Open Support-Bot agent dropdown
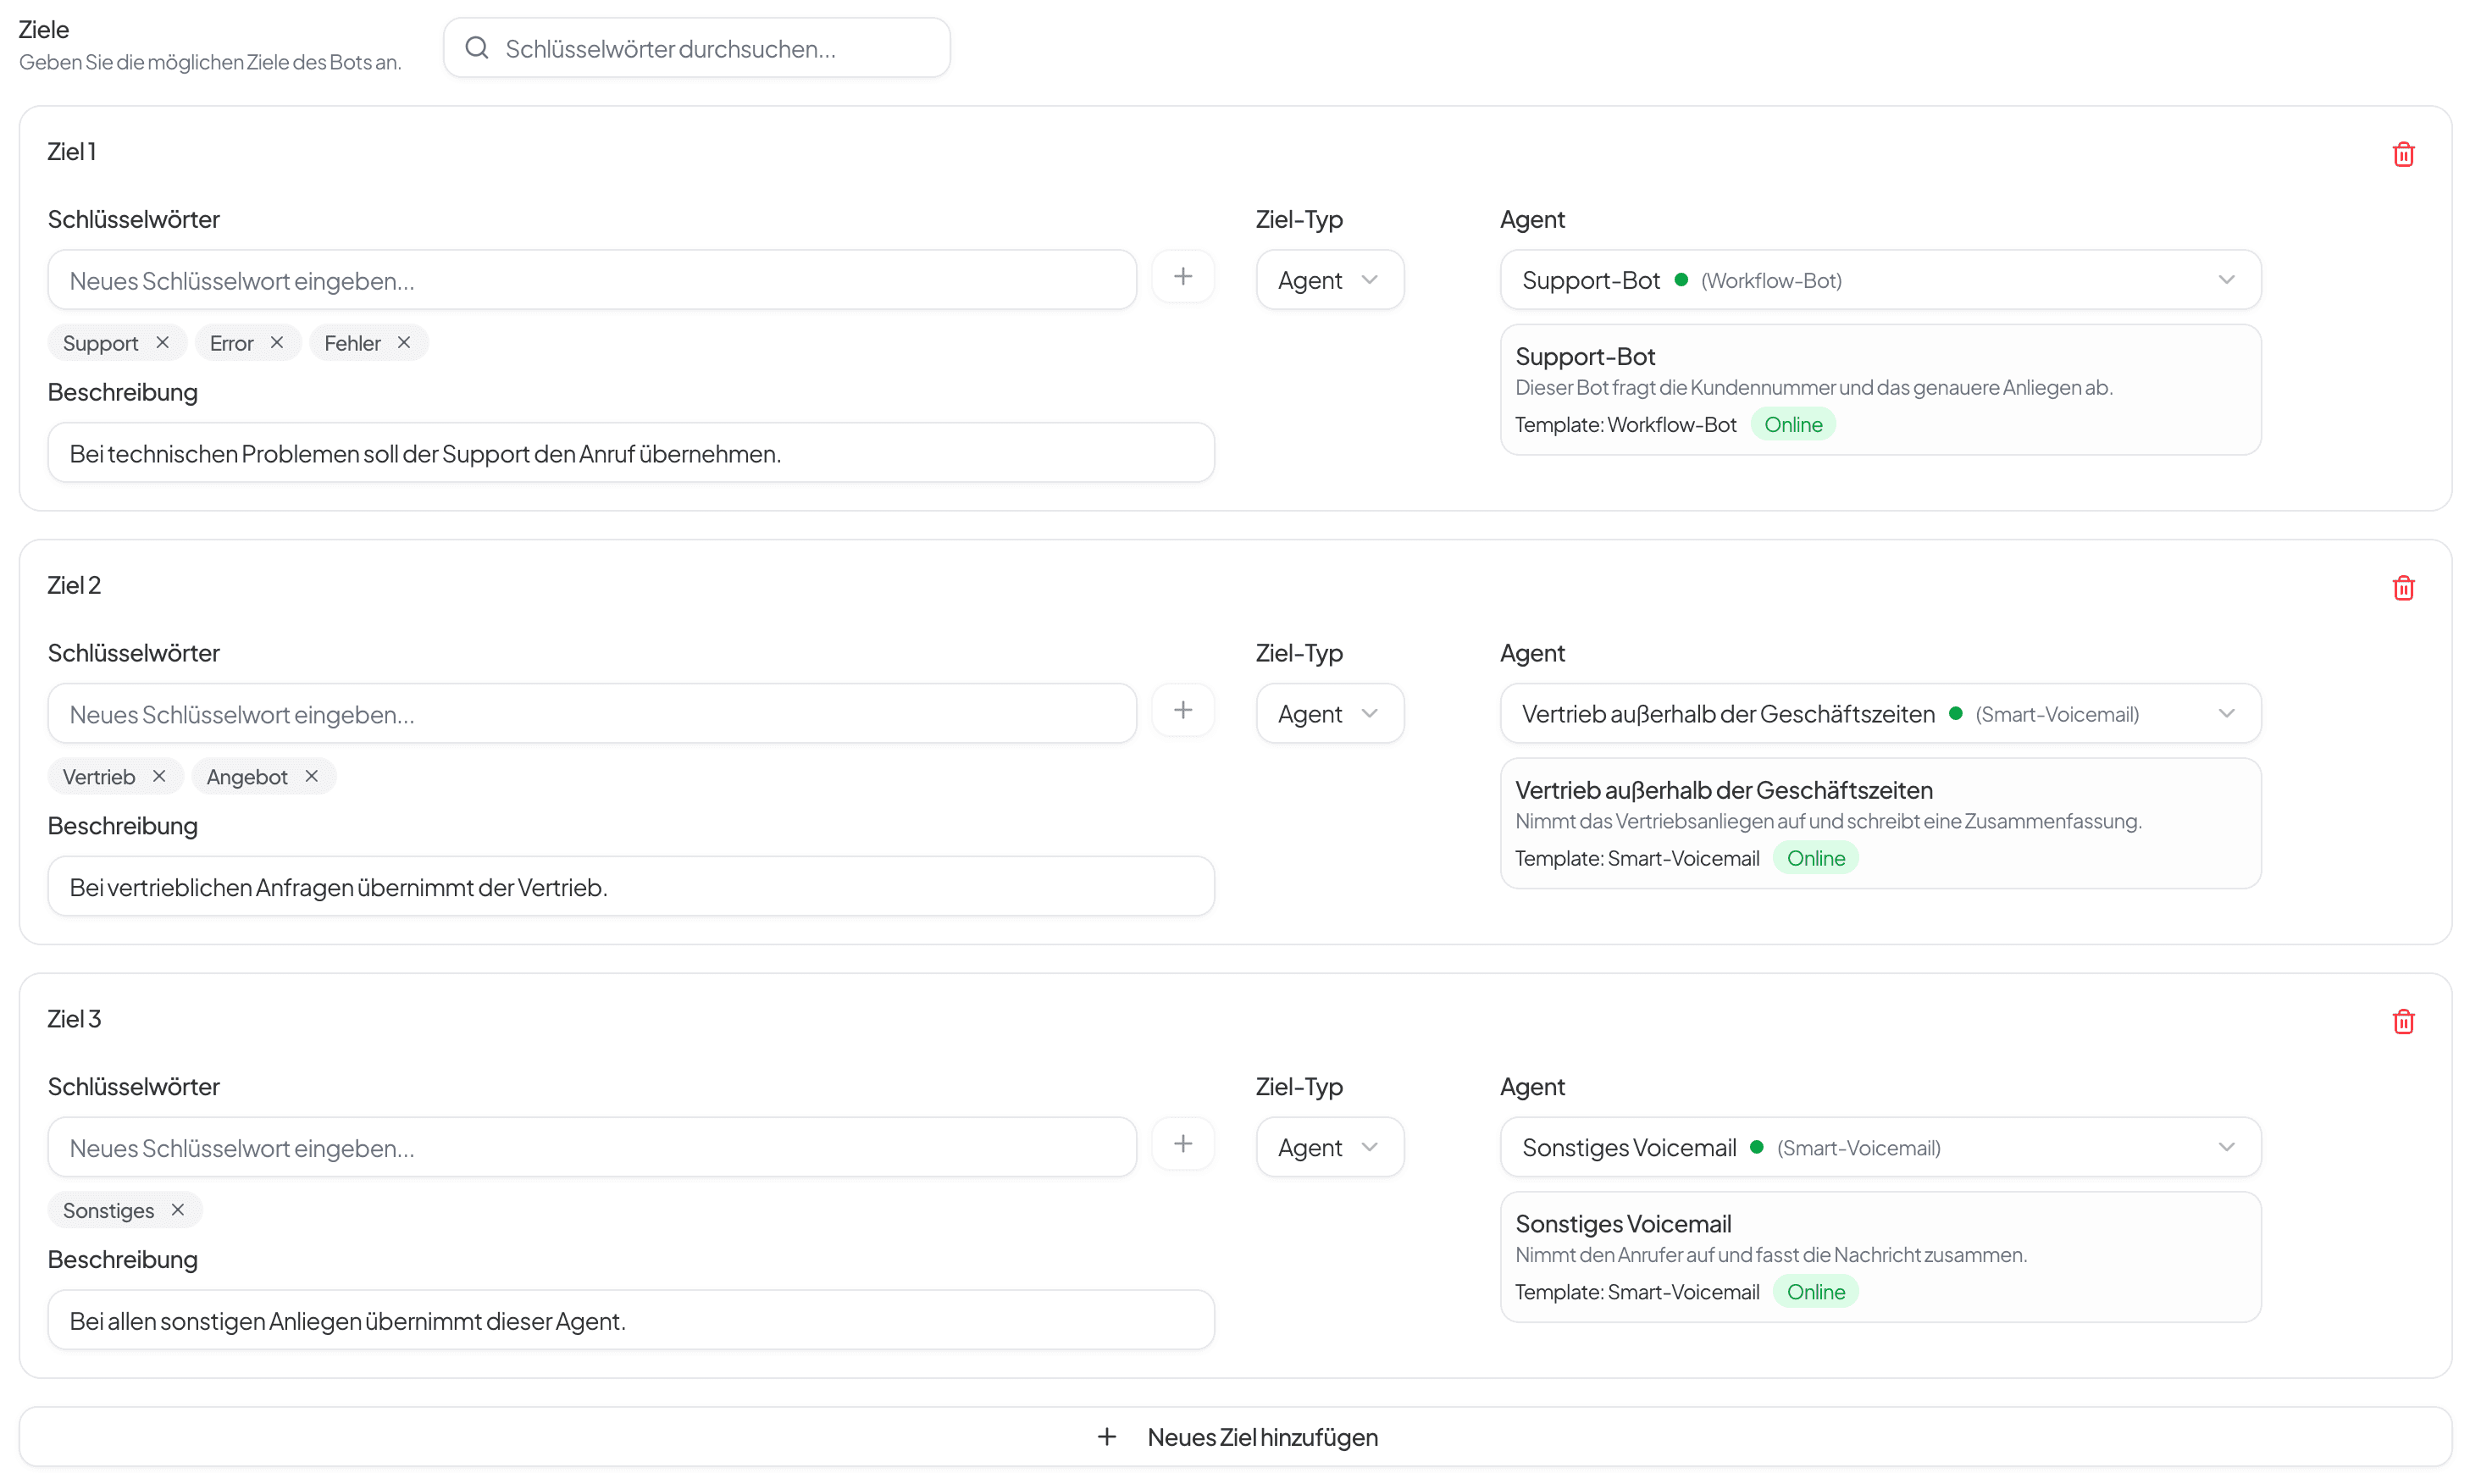 pos(1879,280)
